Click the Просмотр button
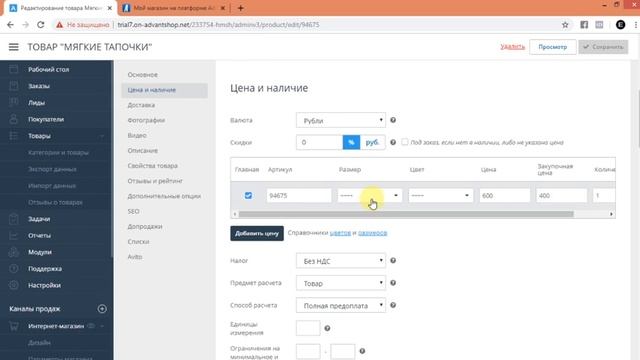This screenshot has height=360, width=640. pos(553,47)
